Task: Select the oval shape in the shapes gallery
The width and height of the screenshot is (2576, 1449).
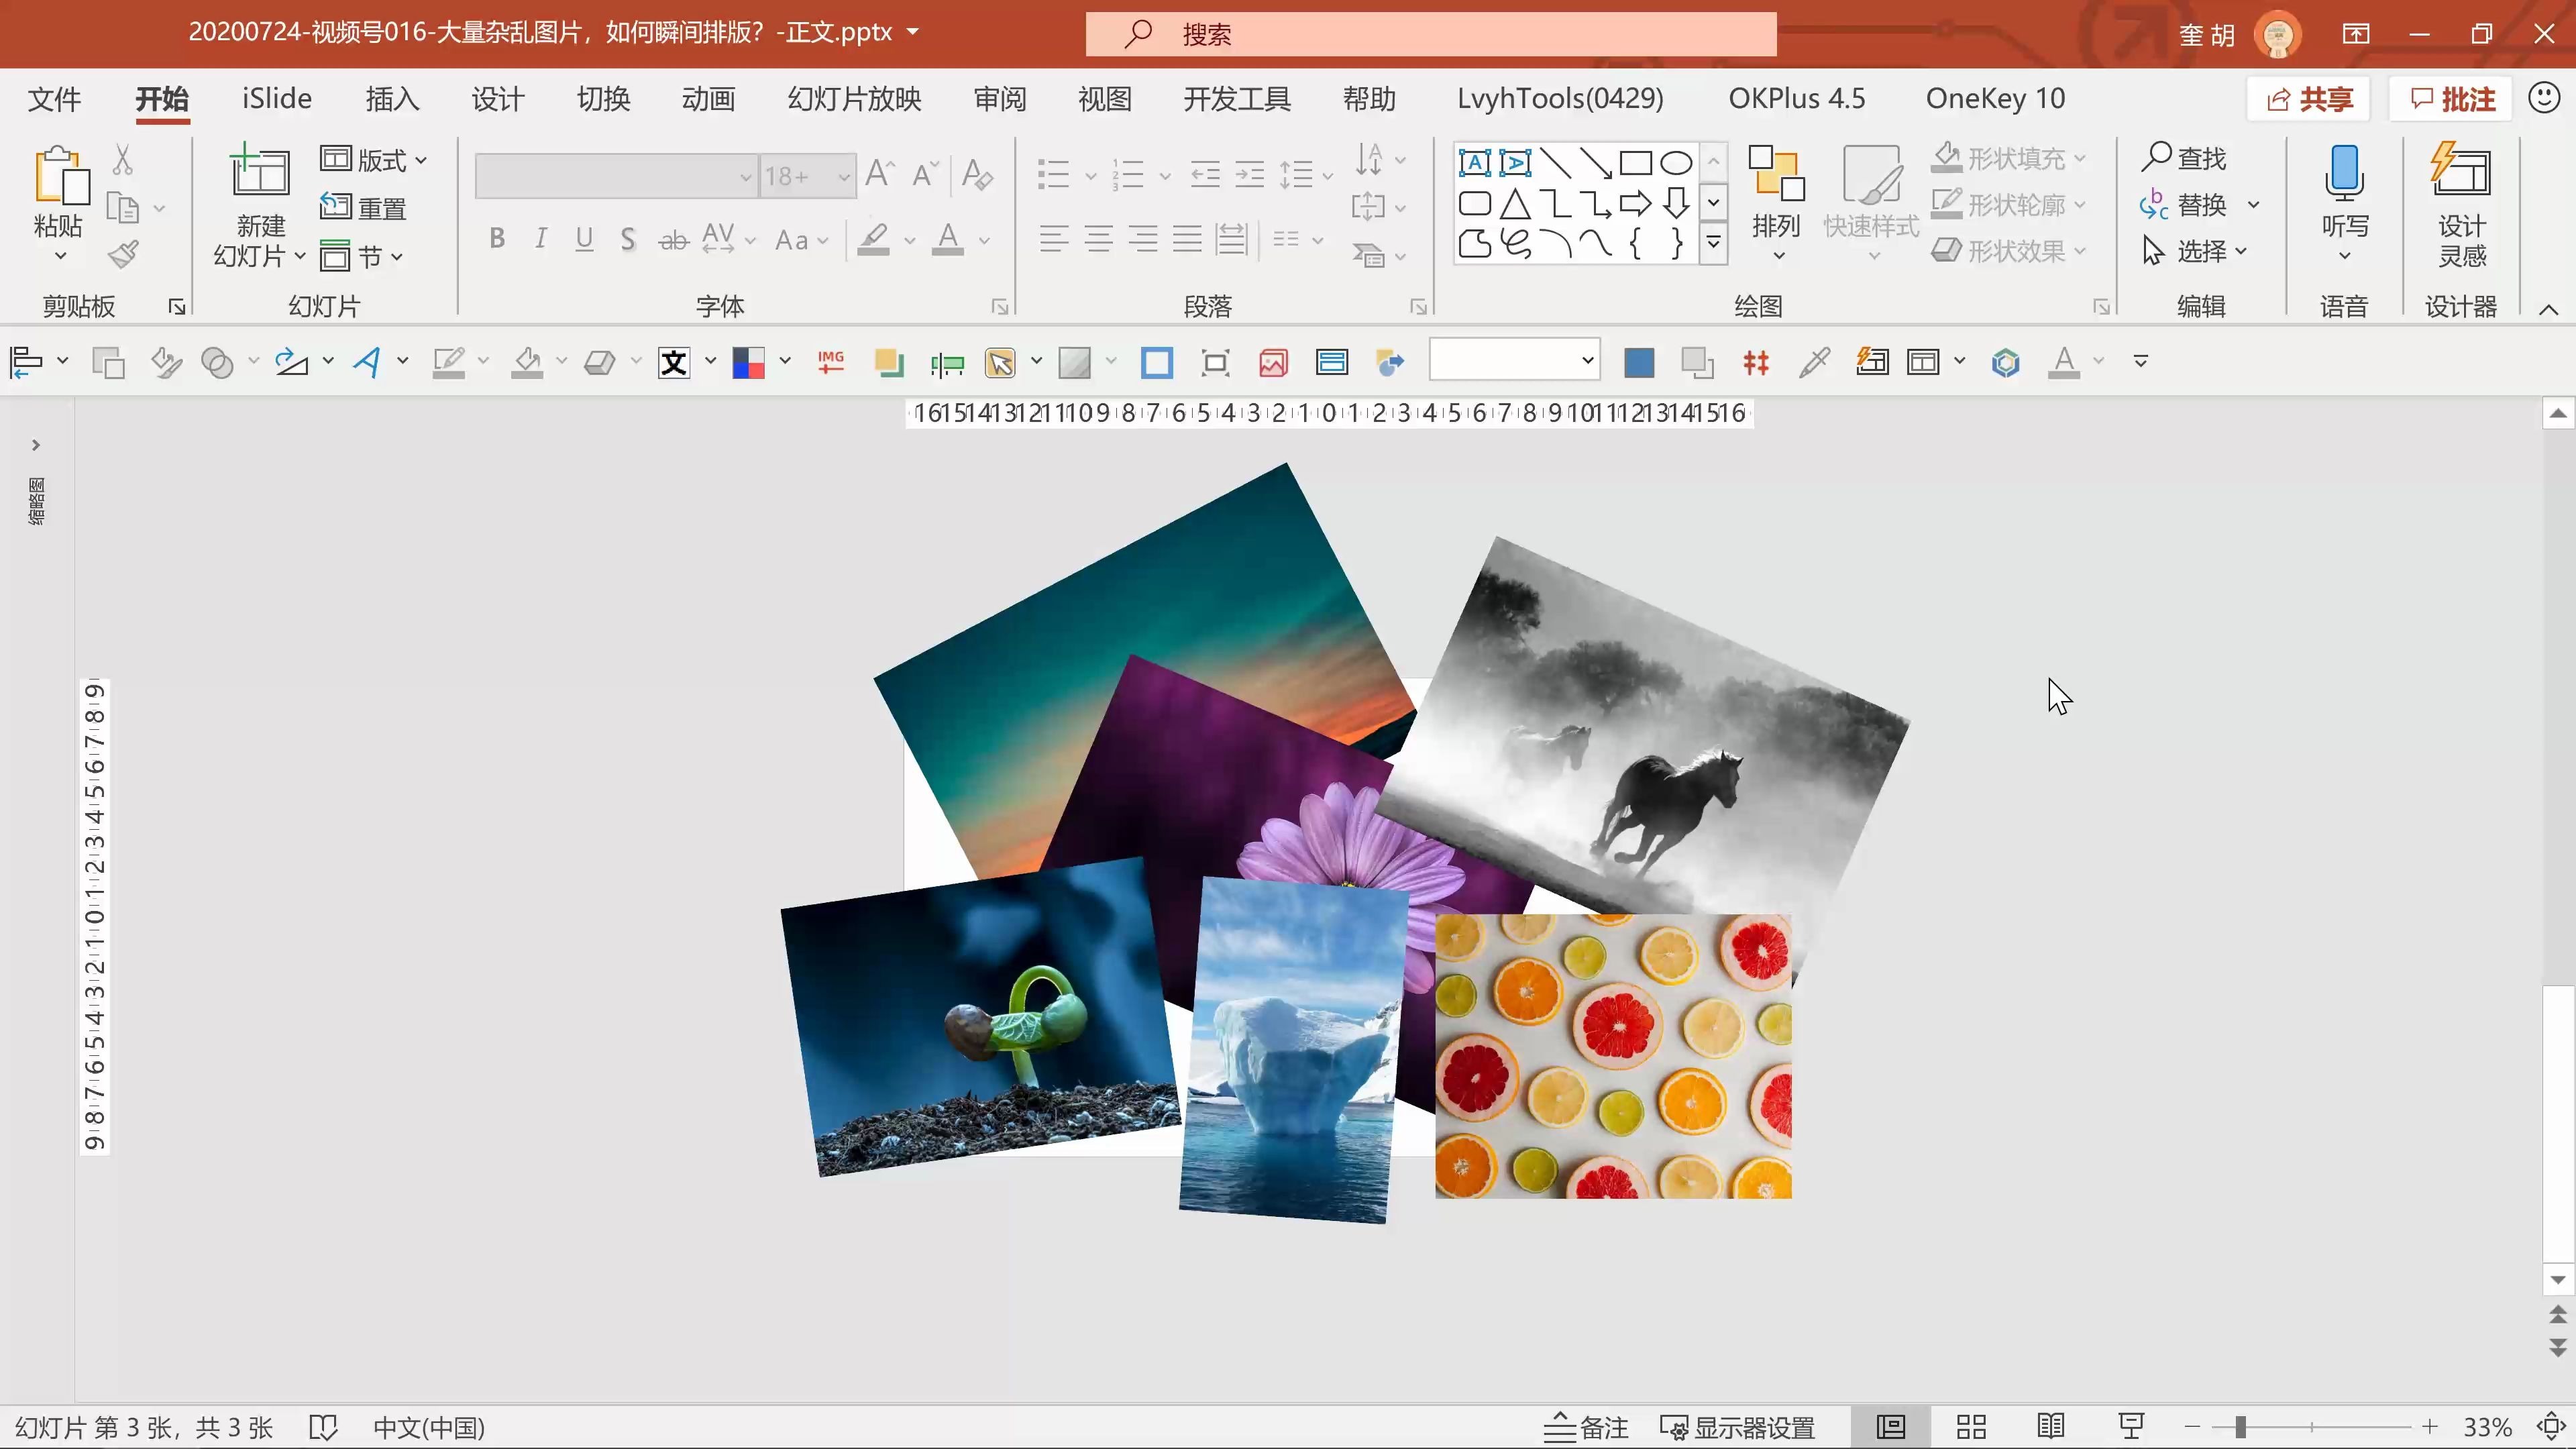Action: point(1676,162)
